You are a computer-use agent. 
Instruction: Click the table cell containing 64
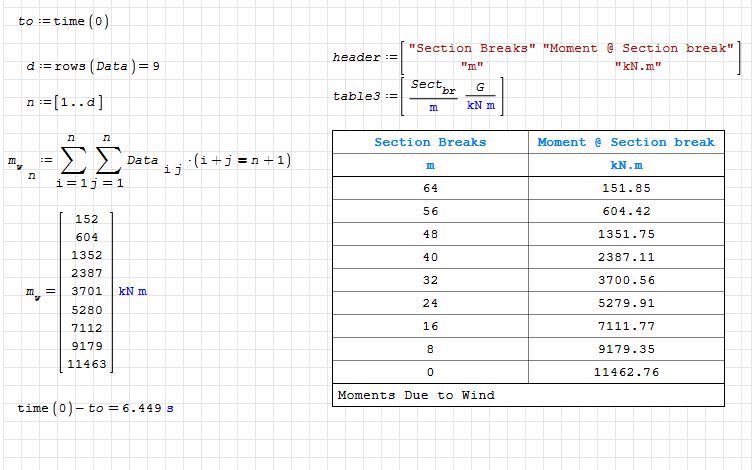430,187
